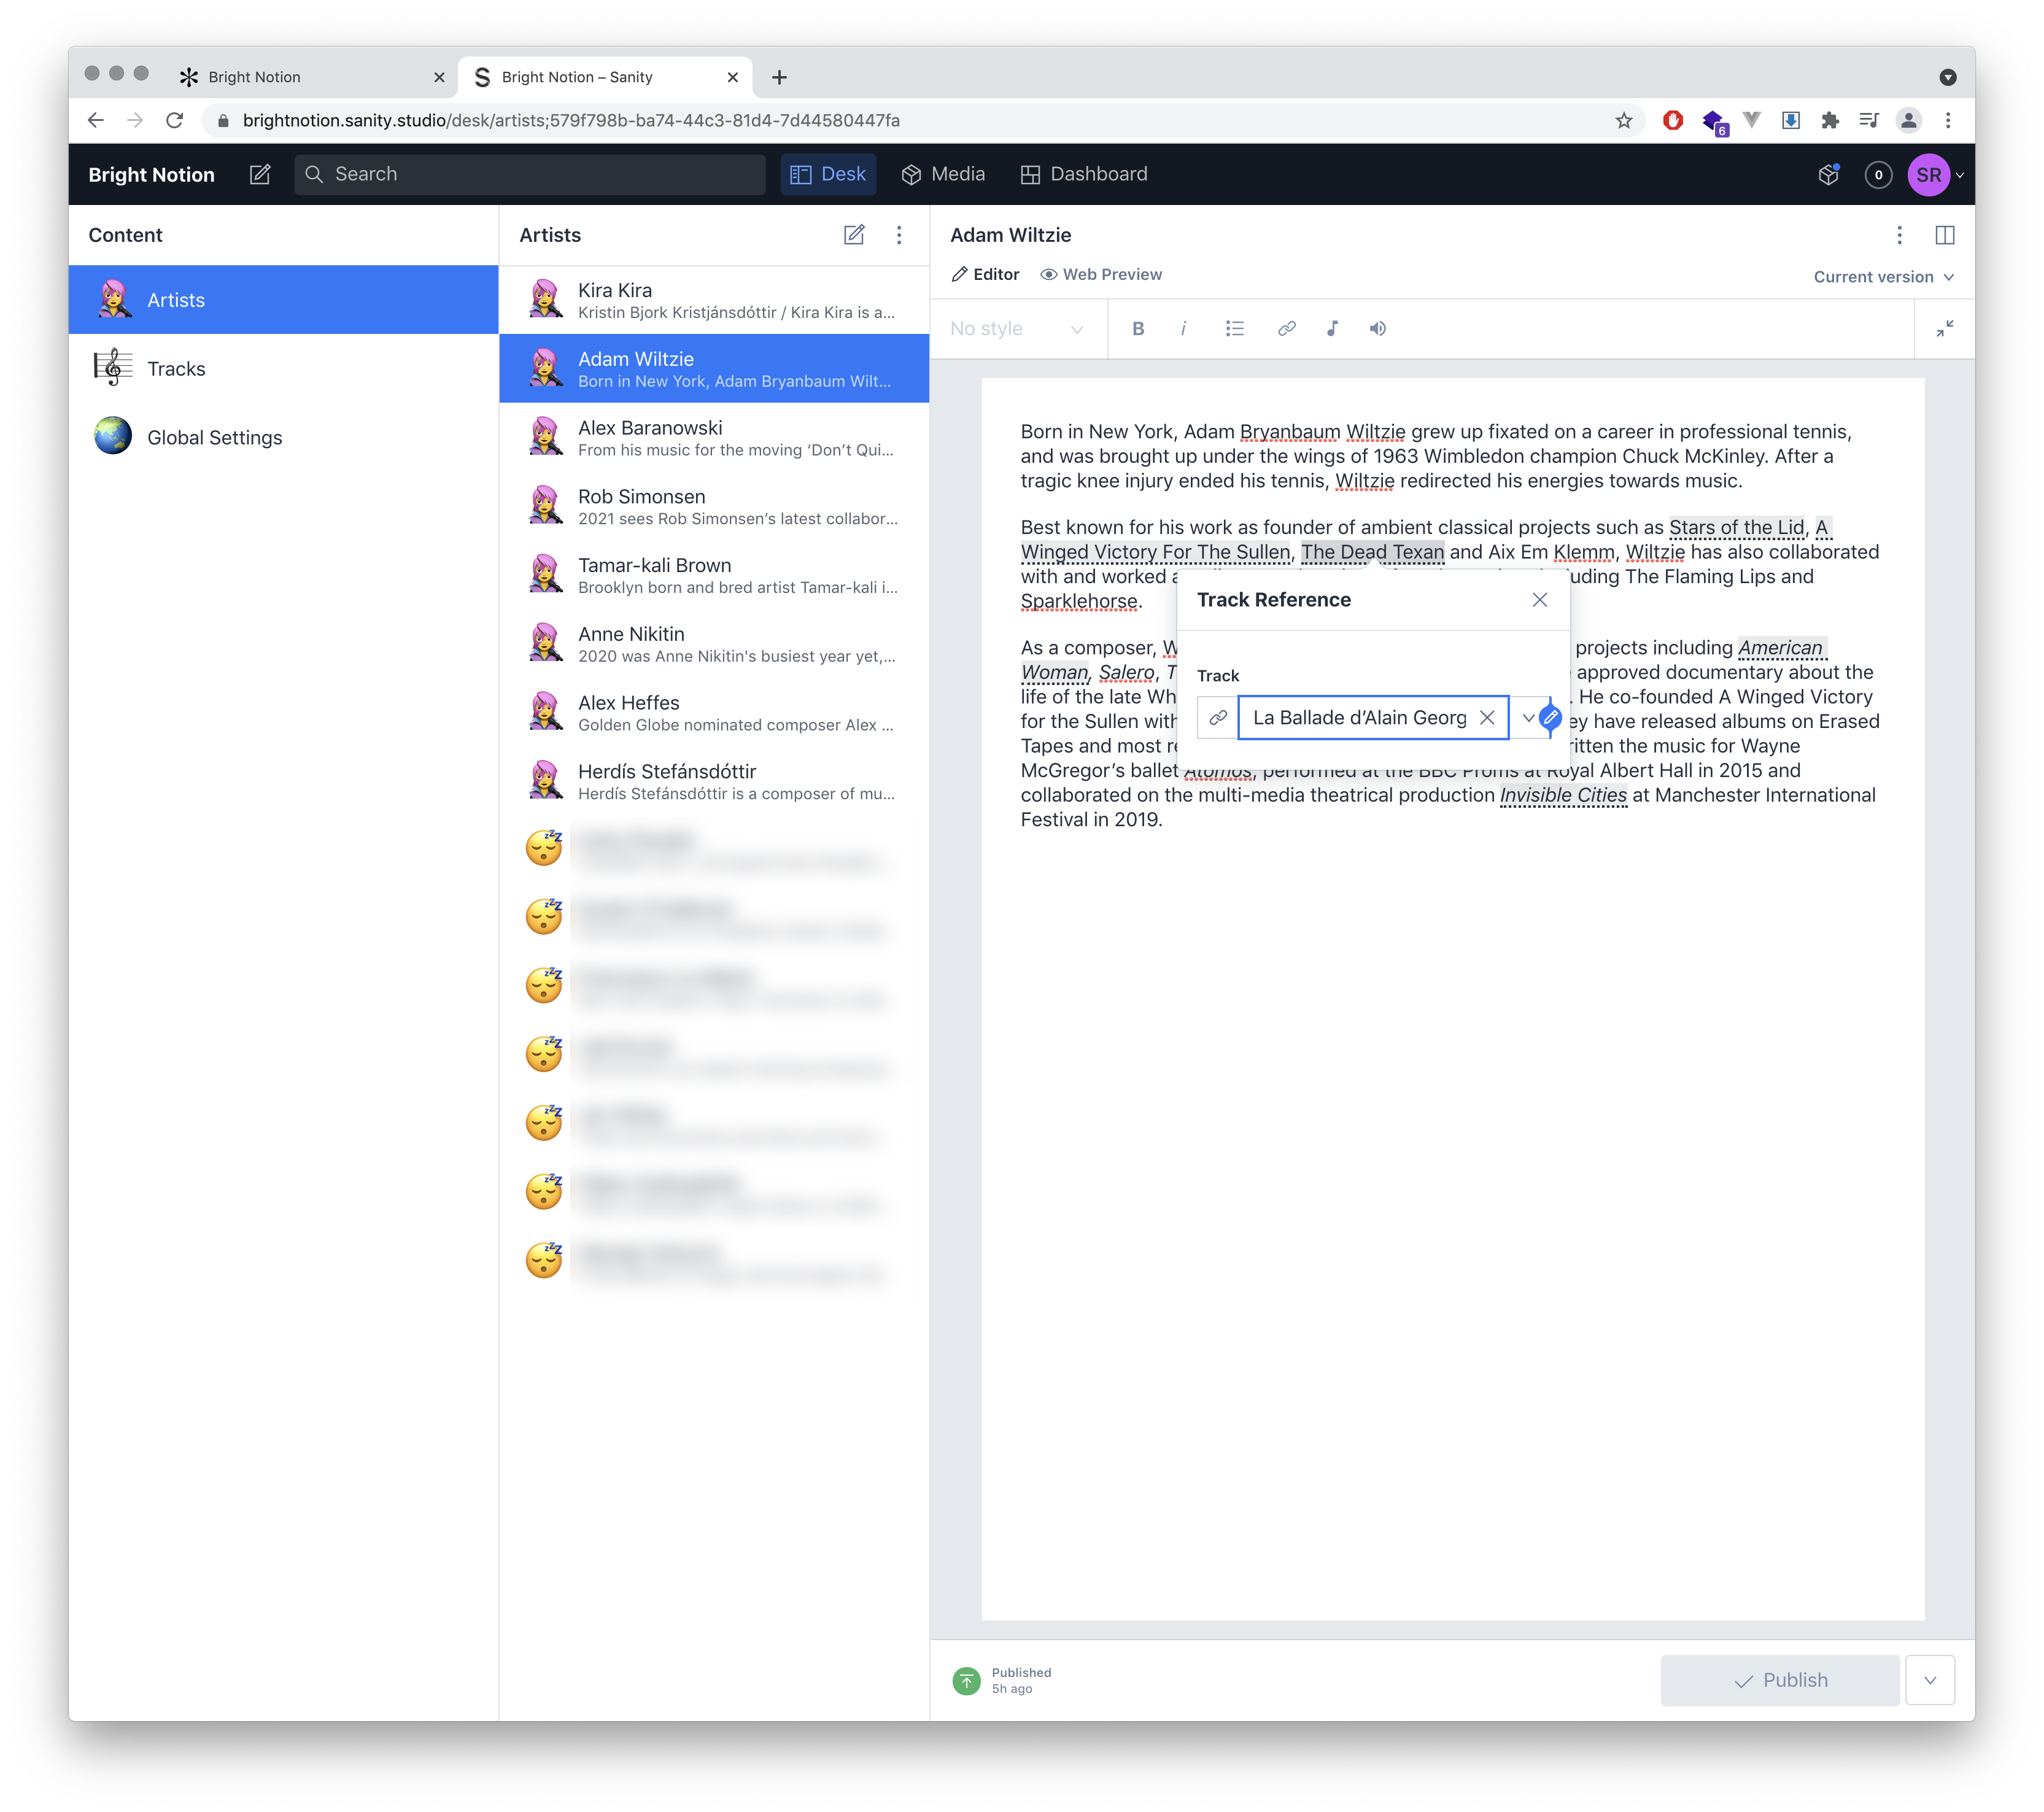Screen dimensions: 2044x1812
Task: Open publish actions dropdown arrow
Action: click(1929, 1680)
